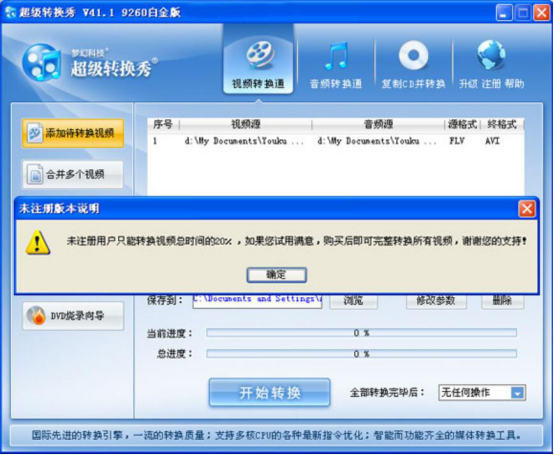Click the 终格式 column header

(502, 124)
